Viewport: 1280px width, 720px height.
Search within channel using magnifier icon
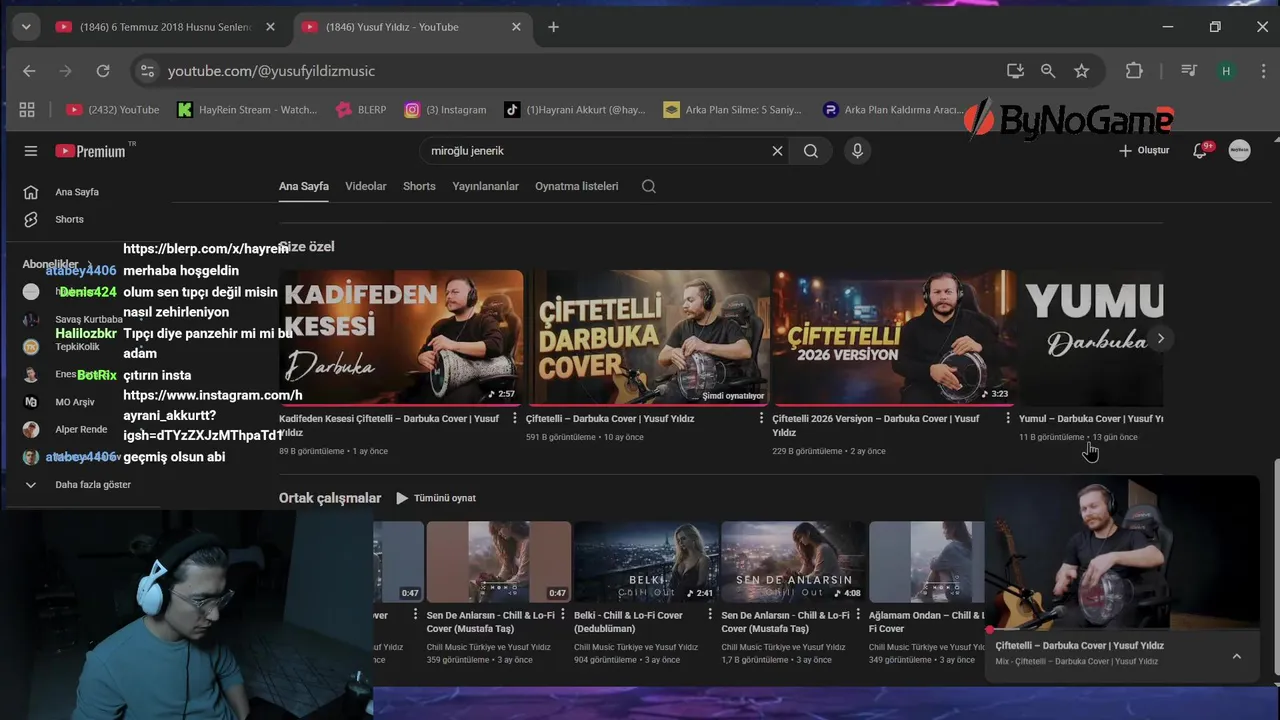coord(649,186)
